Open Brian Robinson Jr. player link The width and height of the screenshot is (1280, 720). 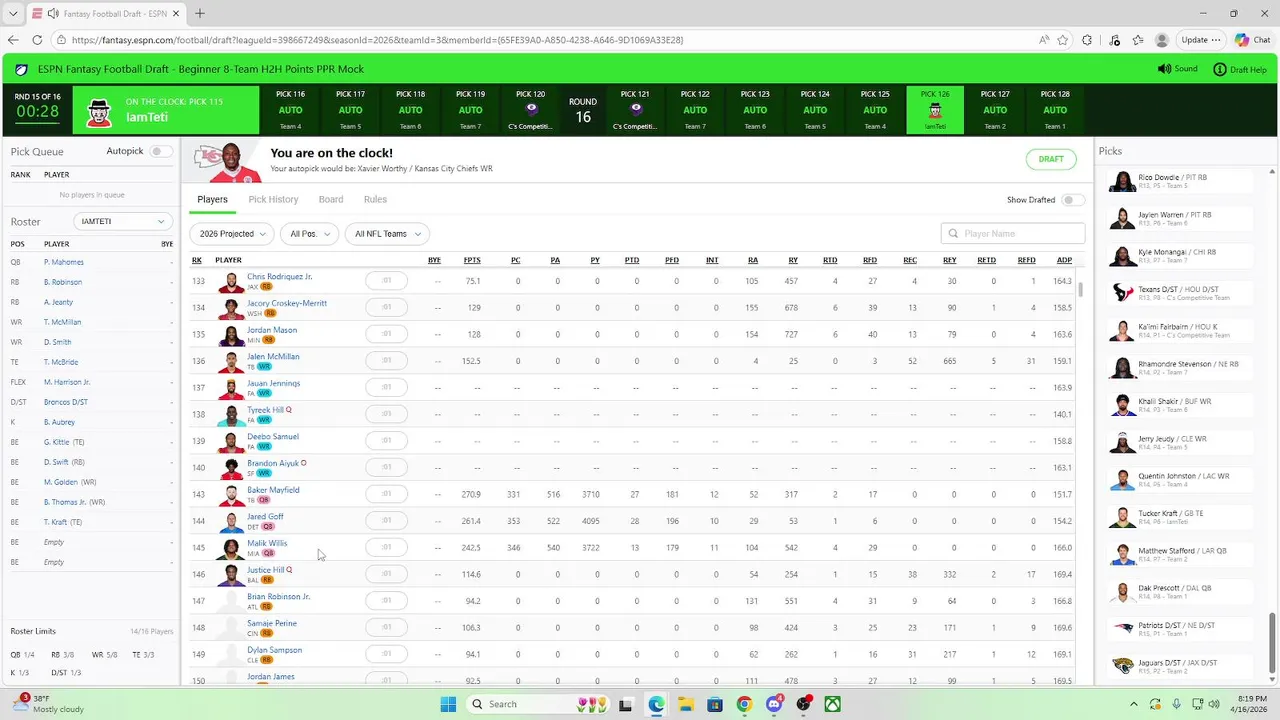[279, 596]
